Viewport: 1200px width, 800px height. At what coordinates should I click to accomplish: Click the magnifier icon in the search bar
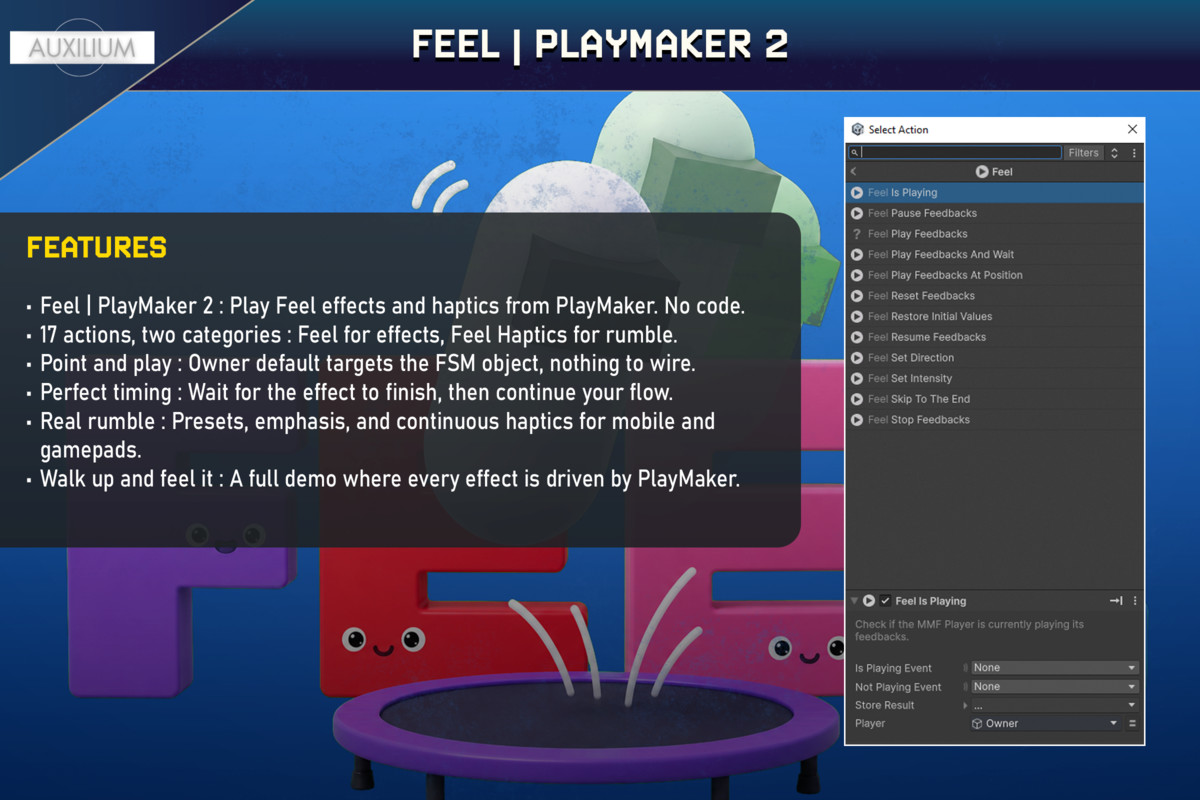point(855,153)
